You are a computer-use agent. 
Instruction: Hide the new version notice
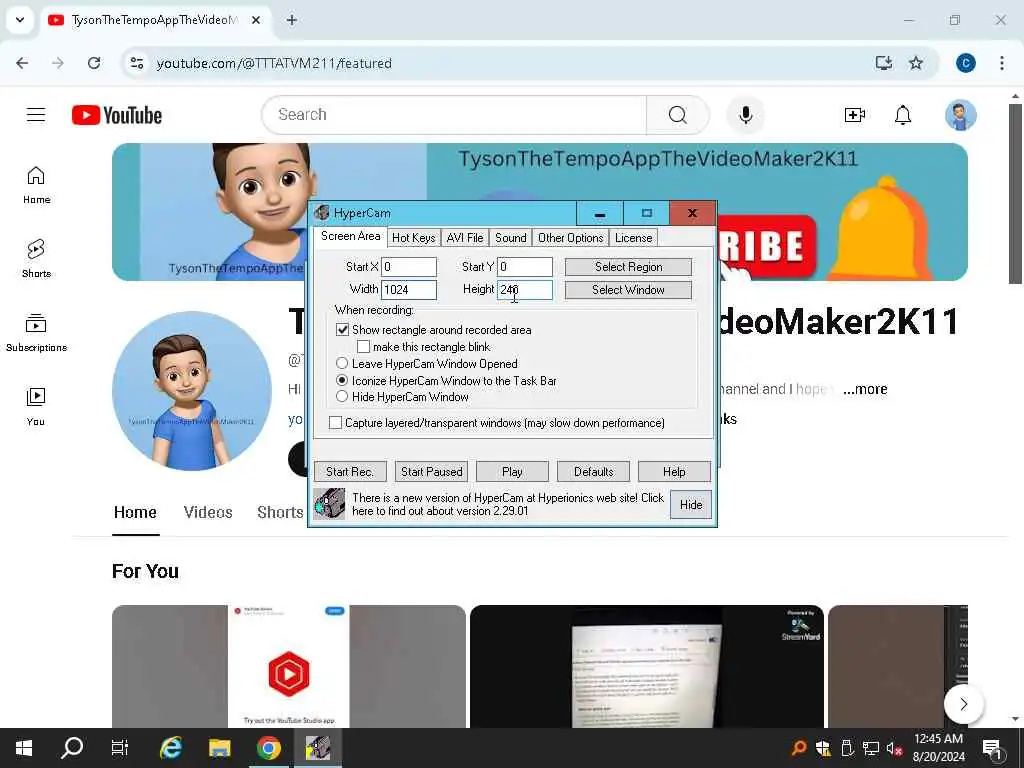tap(691, 505)
